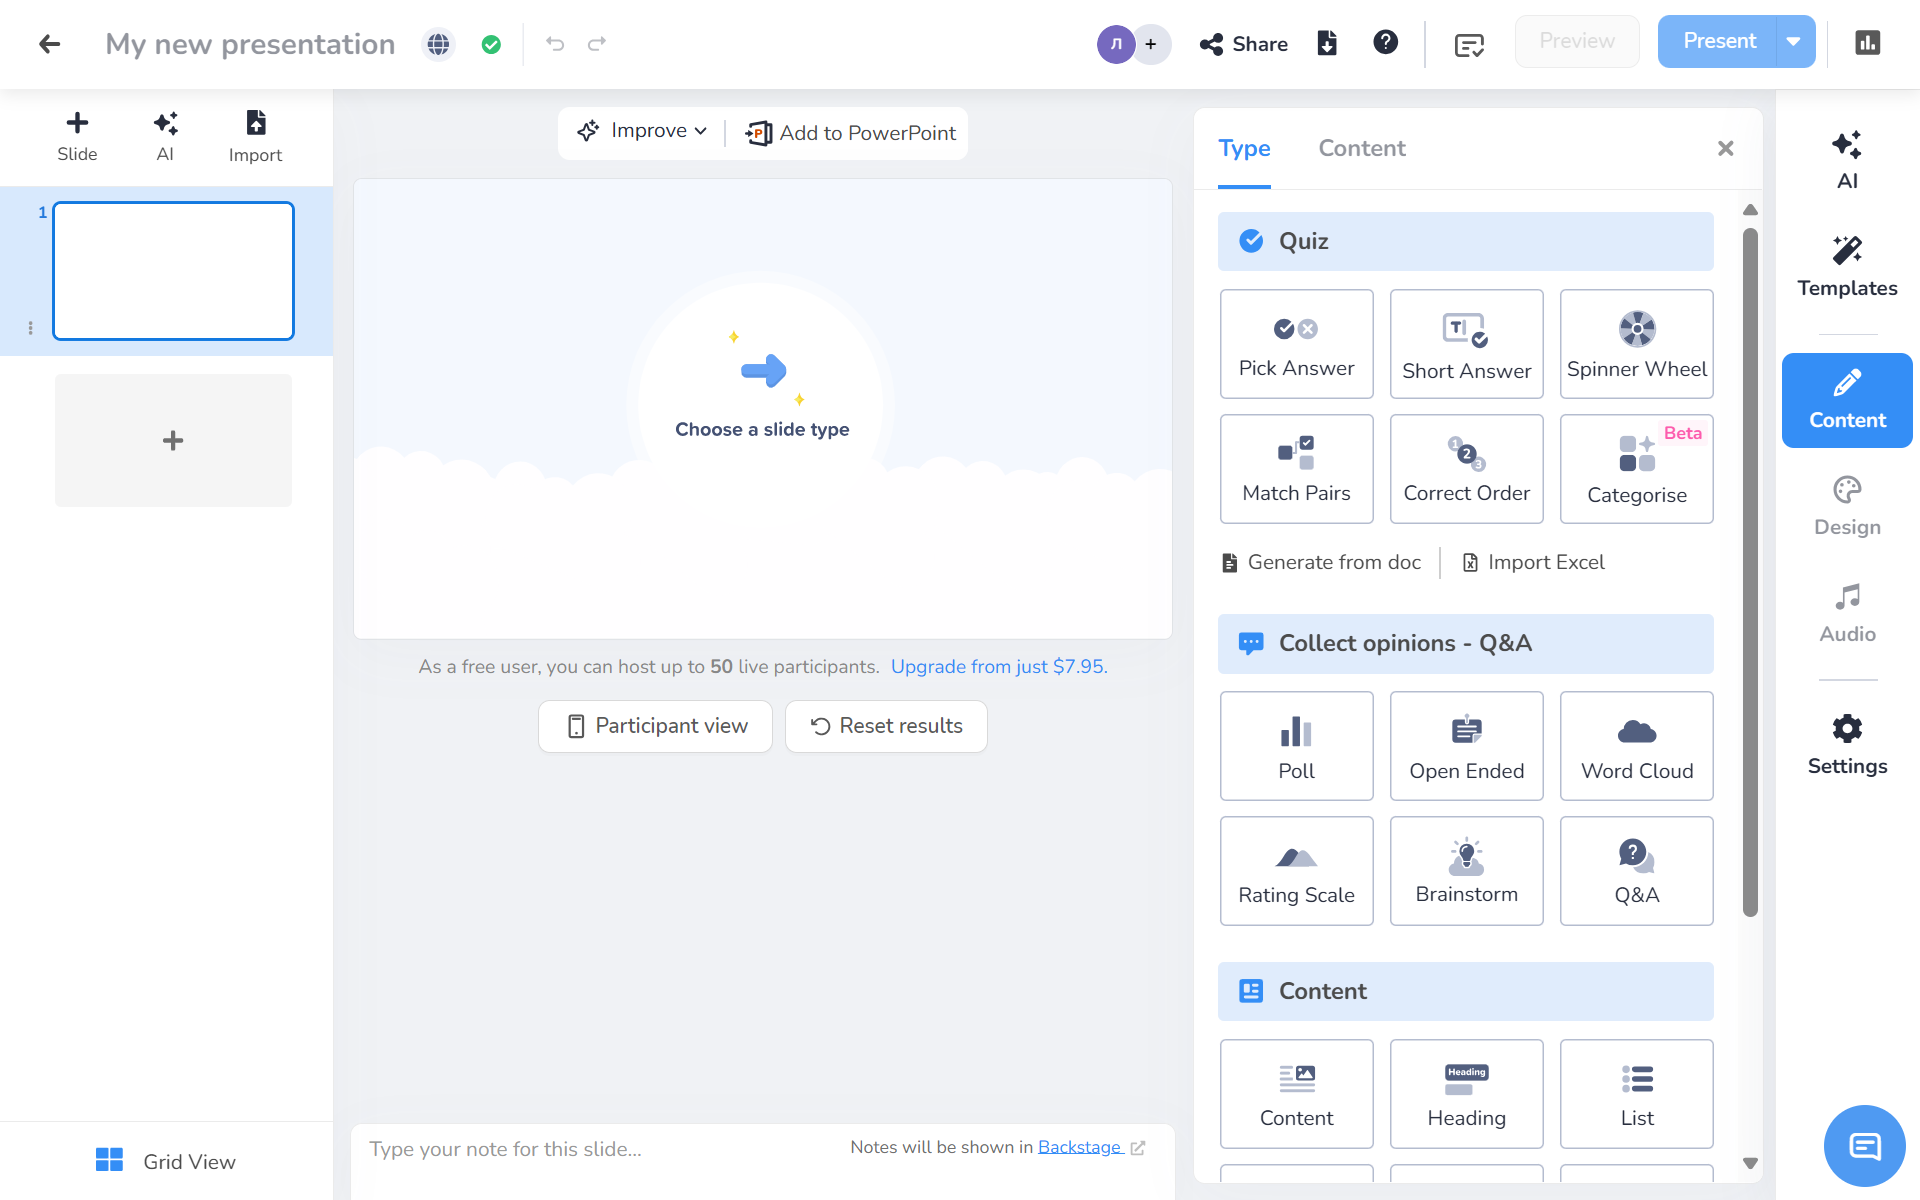The width and height of the screenshot is (1920, 1200).
Task: Undo the last action
Action: (555, 44)
